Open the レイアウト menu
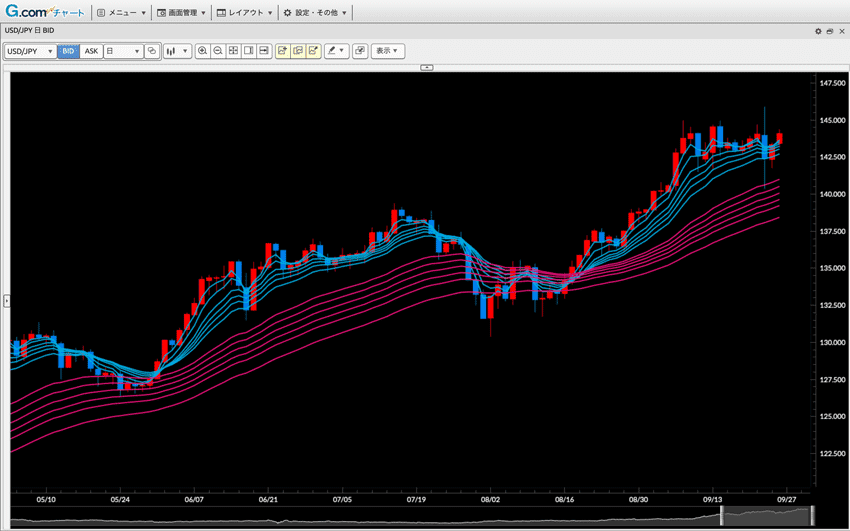This screenshot has height=531, width=850. (244, 12)
